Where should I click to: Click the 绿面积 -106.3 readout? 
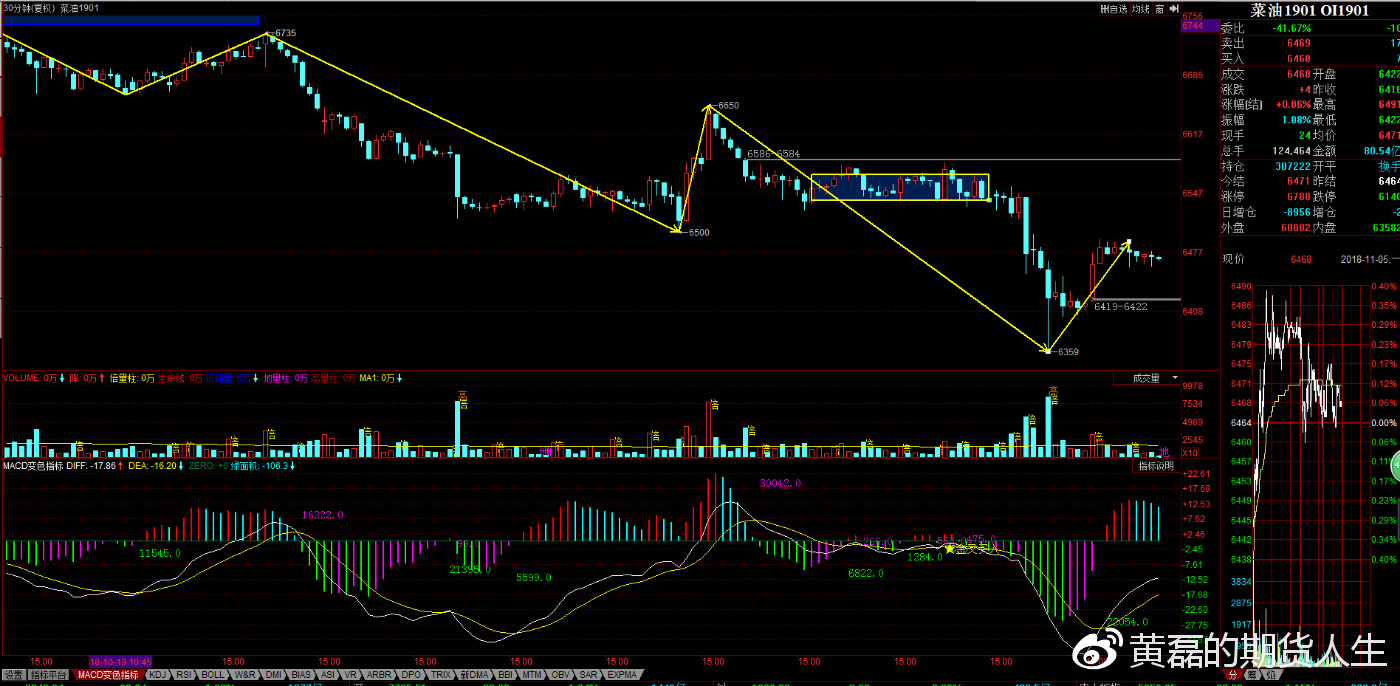click(x=259, y=466)
